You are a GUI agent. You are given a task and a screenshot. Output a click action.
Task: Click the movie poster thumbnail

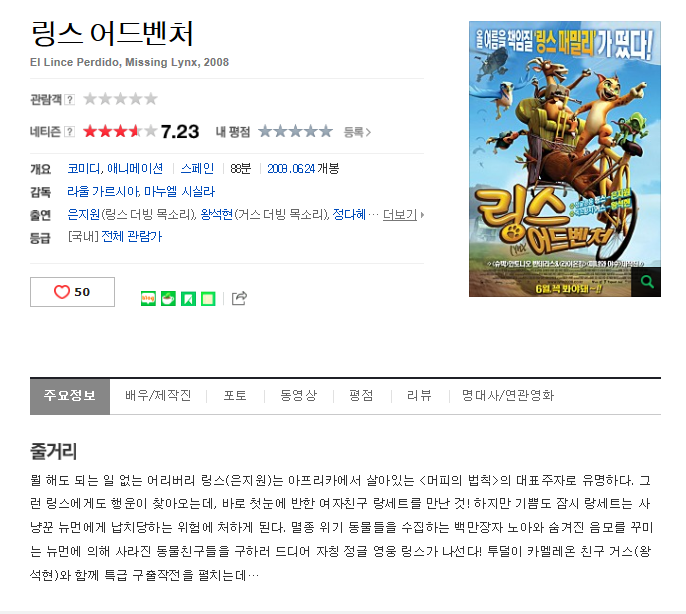(565, 159)
